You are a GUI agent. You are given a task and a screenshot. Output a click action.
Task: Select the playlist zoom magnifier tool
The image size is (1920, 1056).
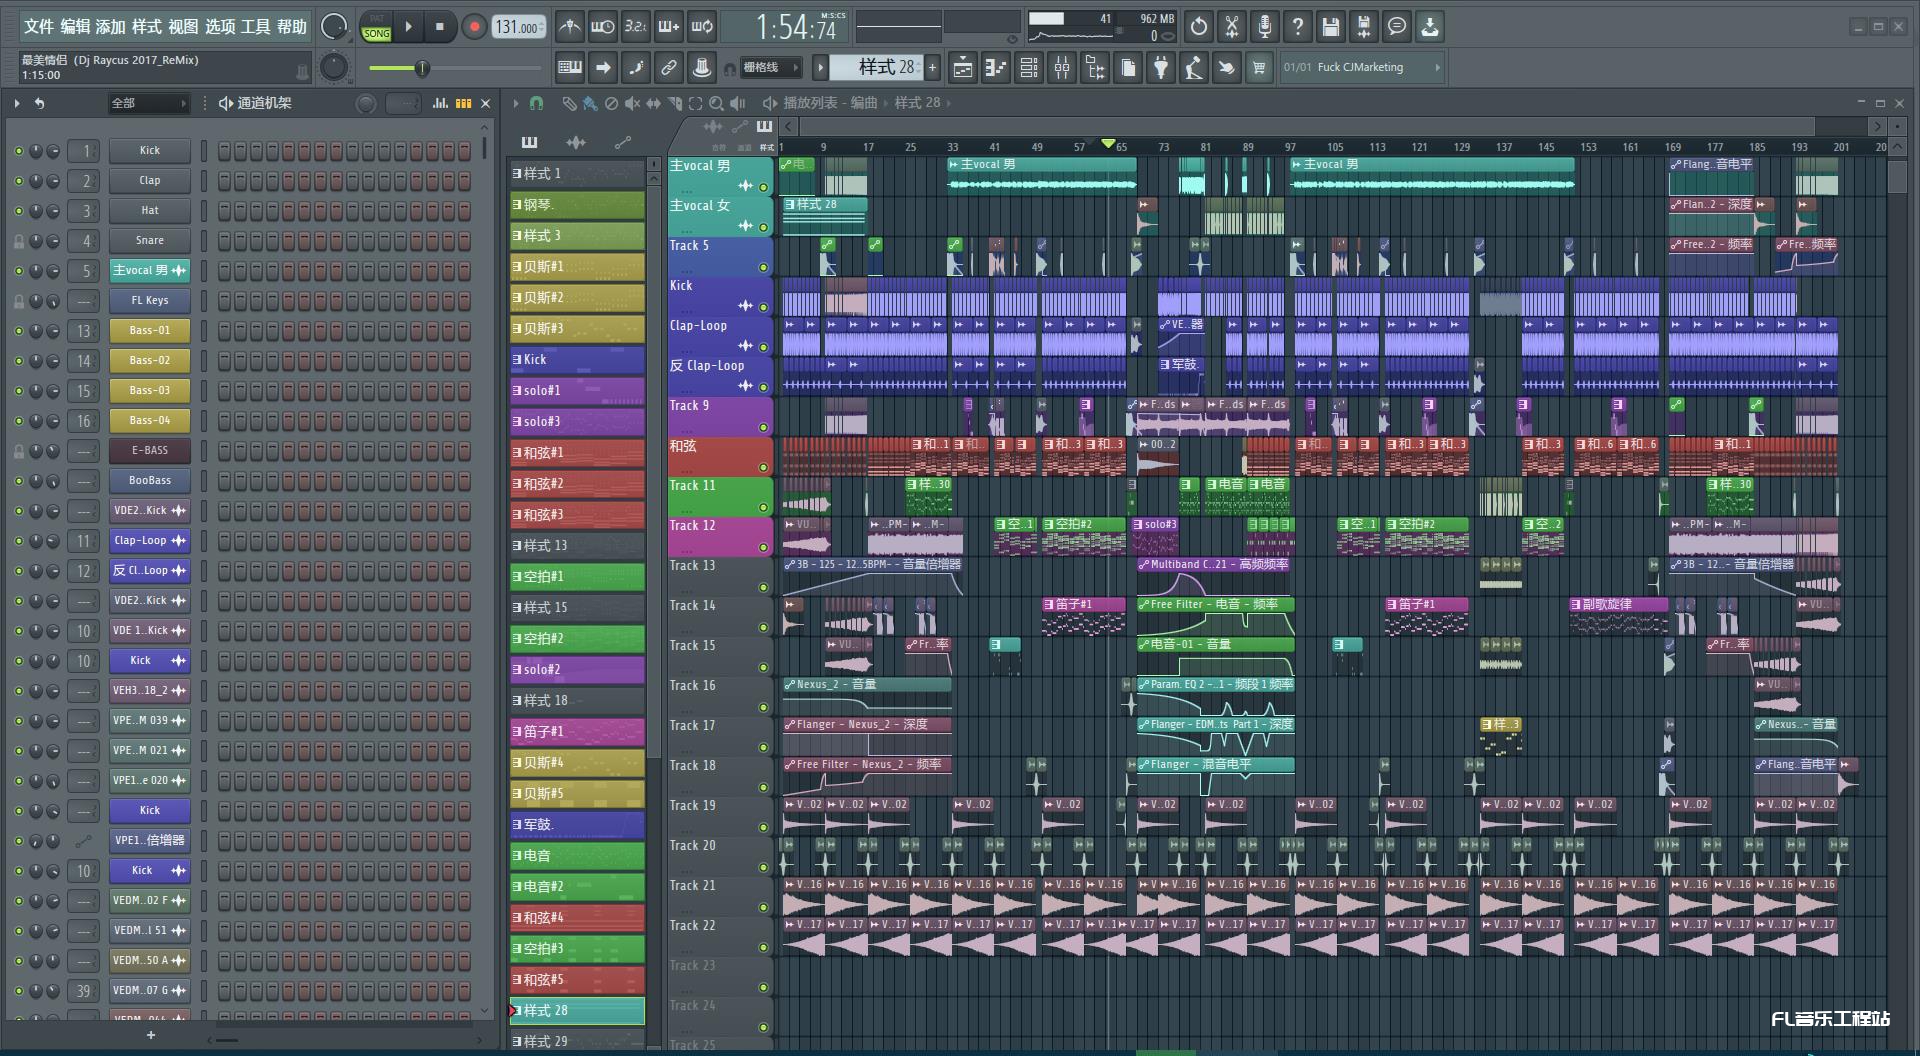[x=716, y=103]
